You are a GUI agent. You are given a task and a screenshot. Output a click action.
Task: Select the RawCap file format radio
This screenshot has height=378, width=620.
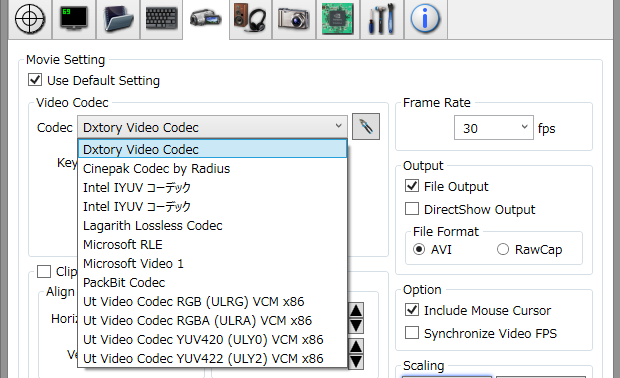[x=503, y=249]
